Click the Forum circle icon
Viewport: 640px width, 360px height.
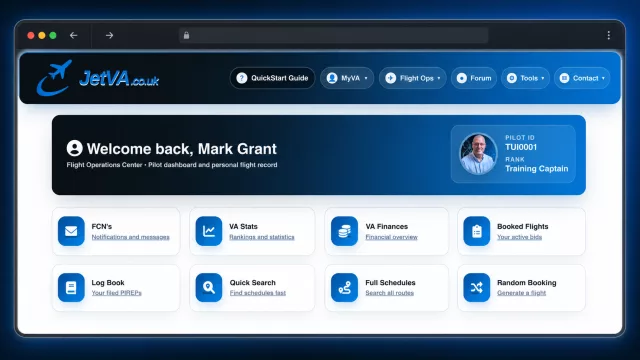click(462, 78)
